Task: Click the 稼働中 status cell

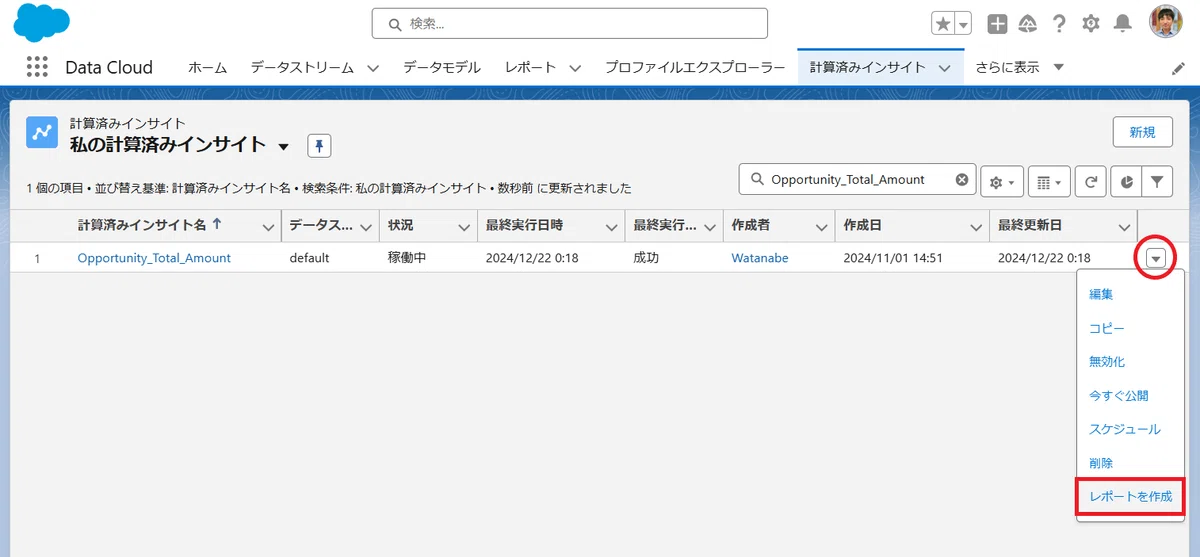Action: coord(407,258)
